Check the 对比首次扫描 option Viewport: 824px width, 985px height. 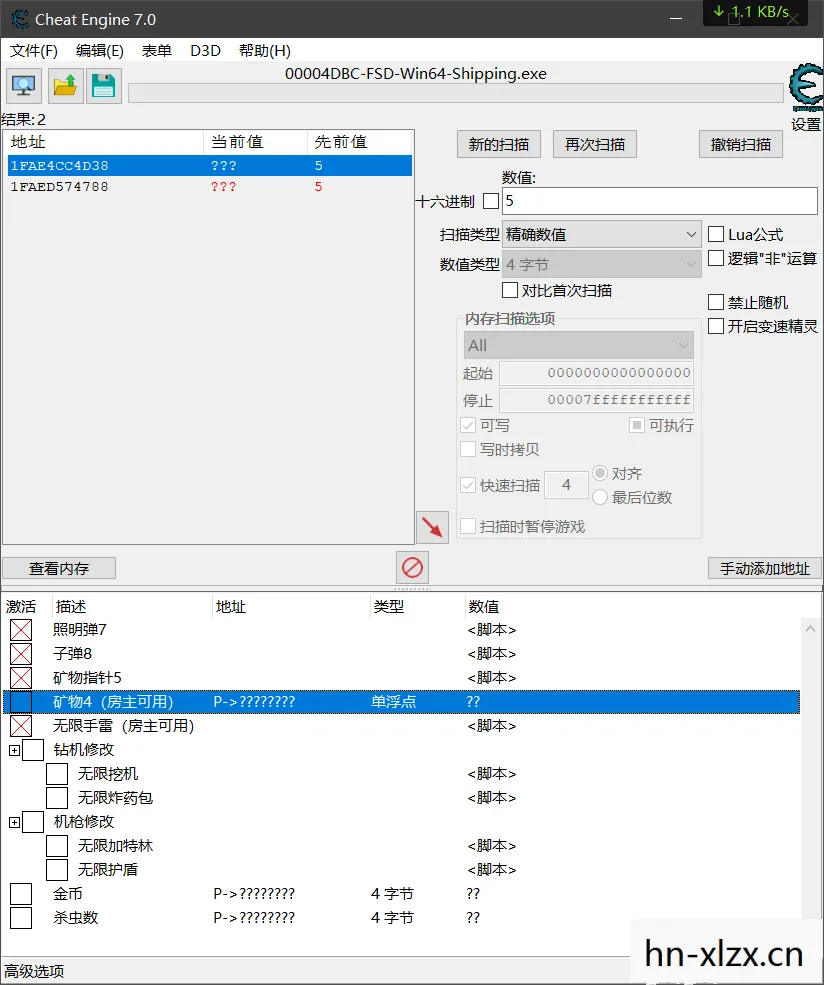pyautogui.click(x=510, y=290)
